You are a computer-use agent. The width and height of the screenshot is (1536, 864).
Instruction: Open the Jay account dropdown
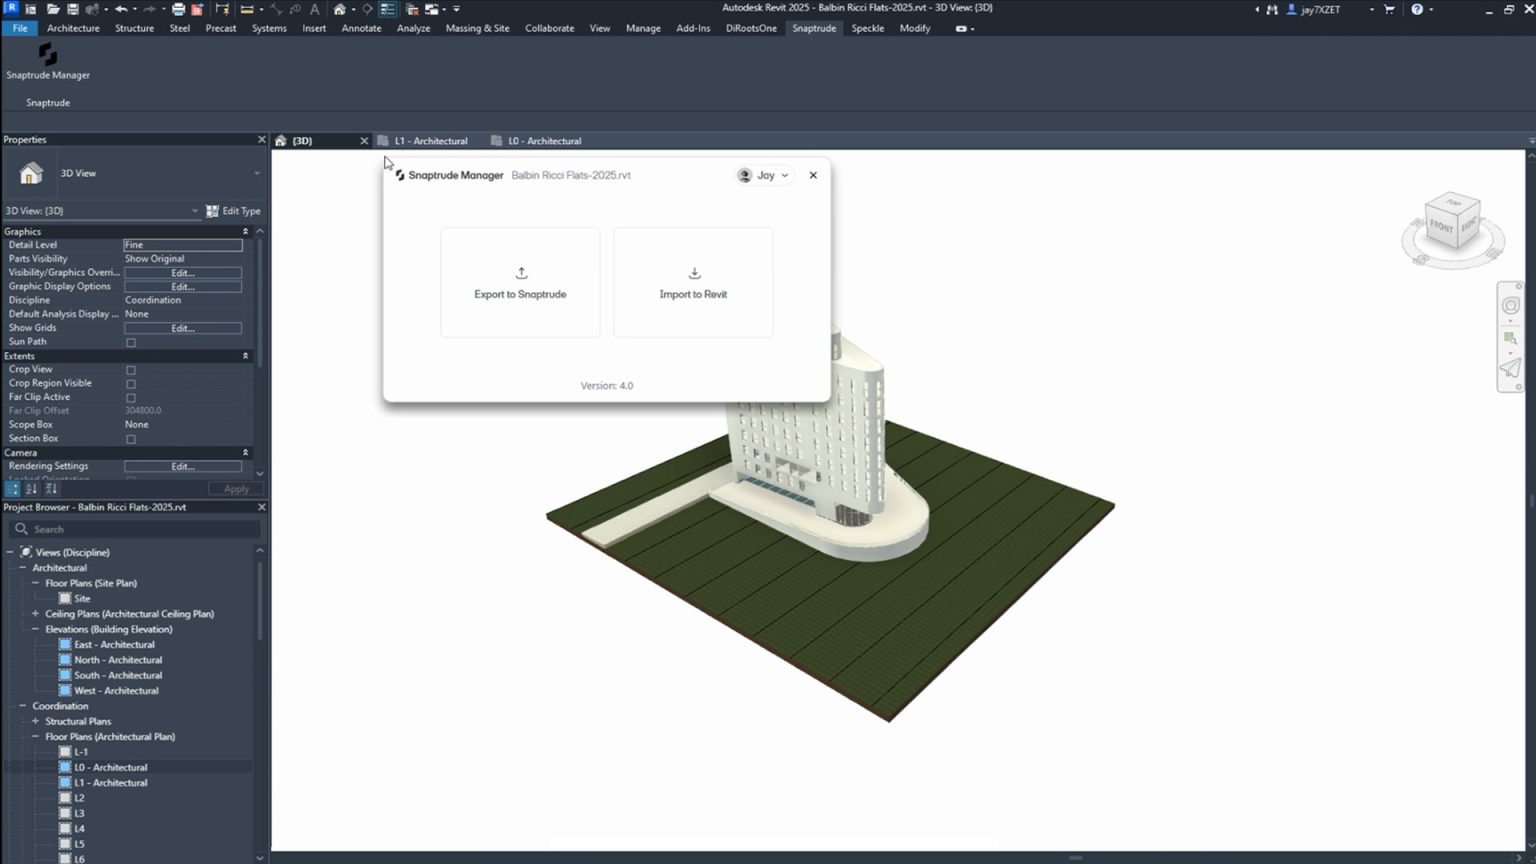(x=765, y=175)
